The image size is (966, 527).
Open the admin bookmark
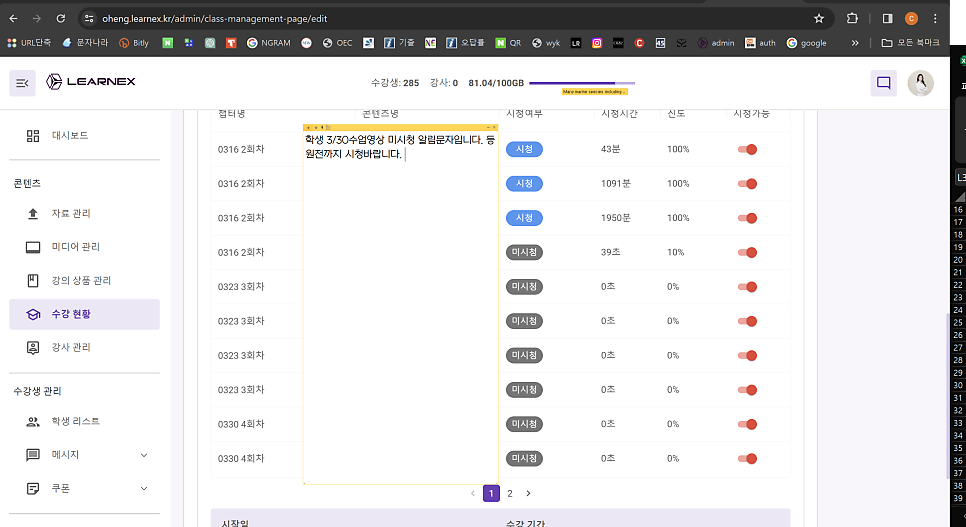tap(716, 43)
